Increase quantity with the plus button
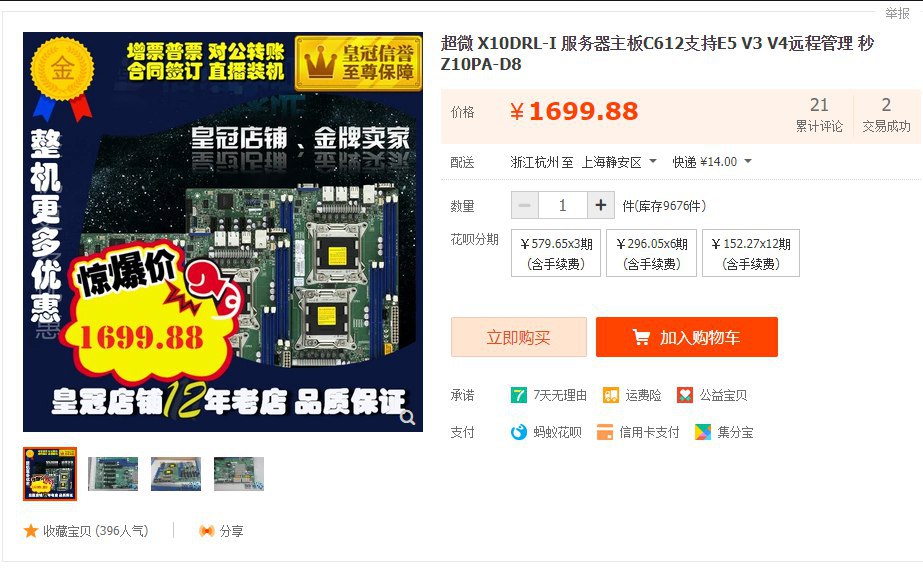The image size is (923, 571). (x=601, y=205)
